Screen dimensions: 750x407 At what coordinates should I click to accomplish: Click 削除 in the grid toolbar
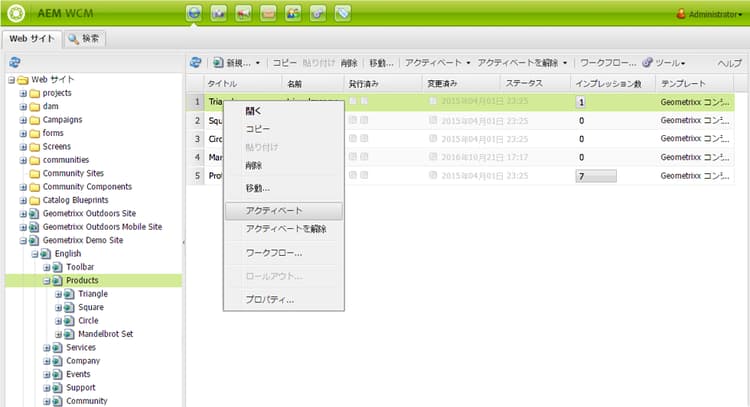(349, 63)
